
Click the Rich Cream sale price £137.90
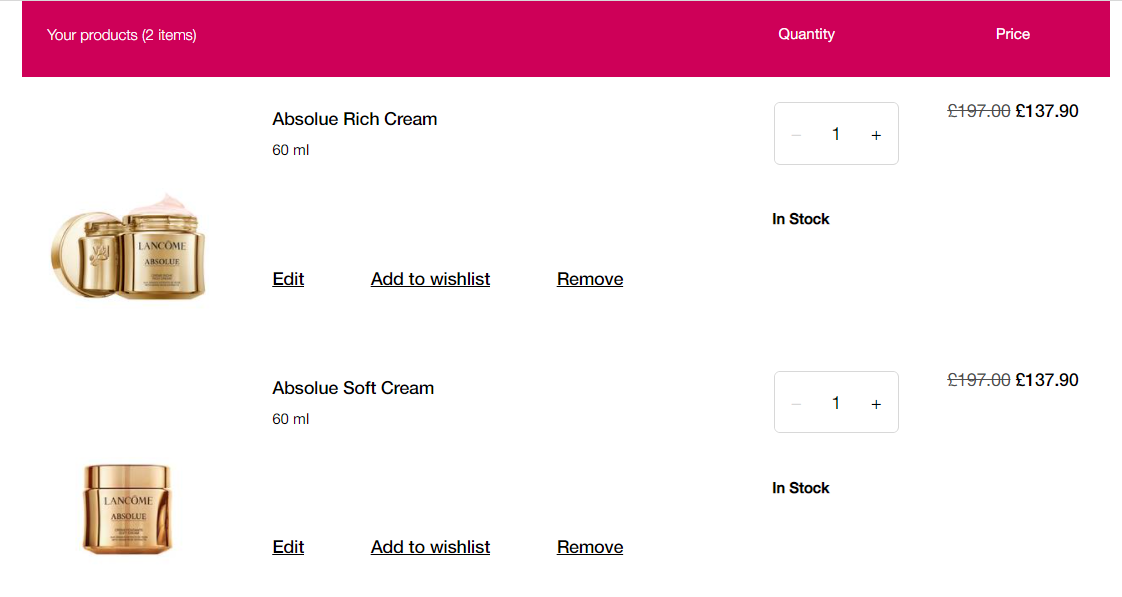1047,111
